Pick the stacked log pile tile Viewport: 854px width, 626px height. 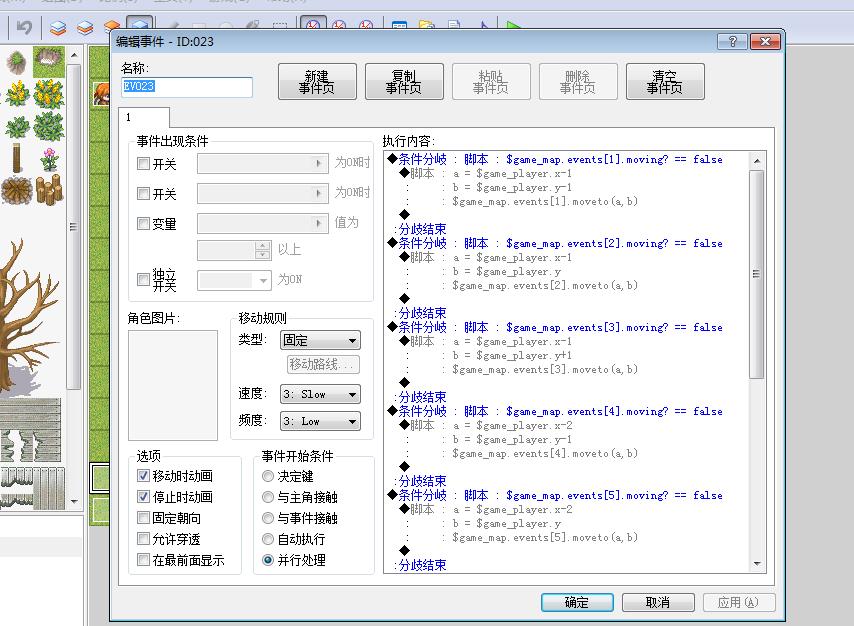(50, 190)
